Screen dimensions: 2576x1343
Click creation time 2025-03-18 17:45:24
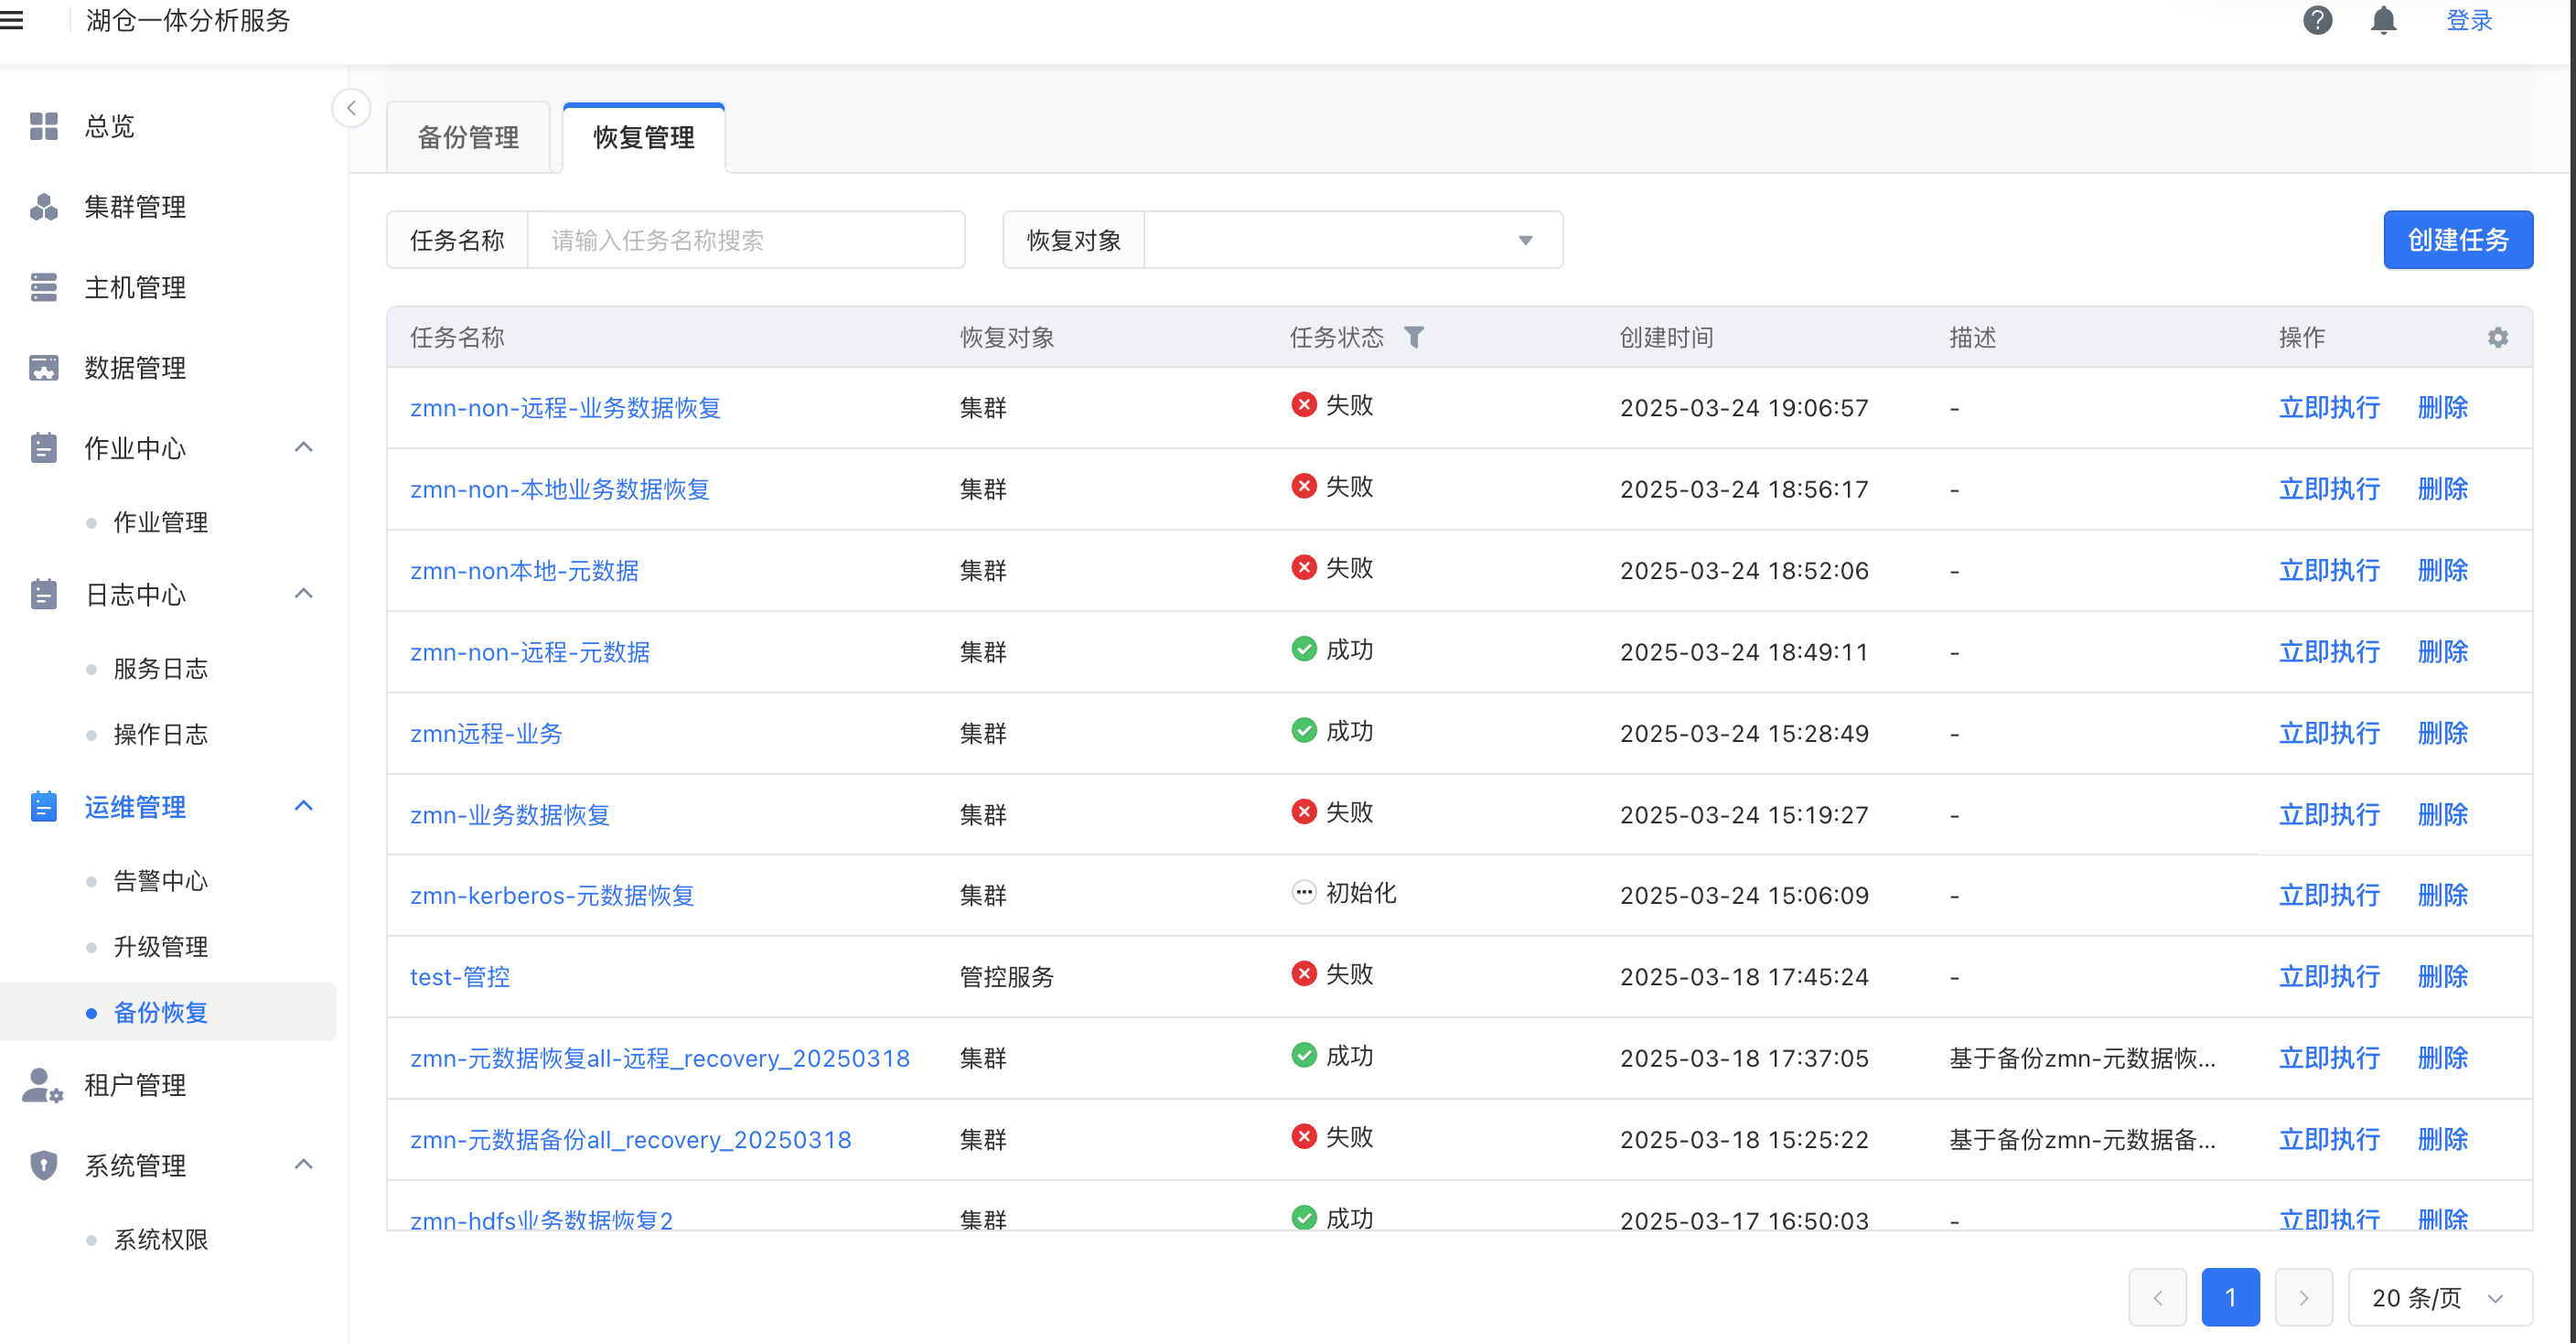click(x=1743, y=977)
